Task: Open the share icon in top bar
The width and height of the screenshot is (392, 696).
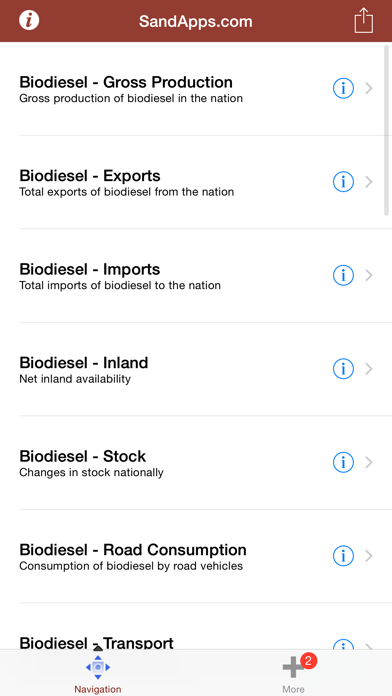Action: pos(364,20)
